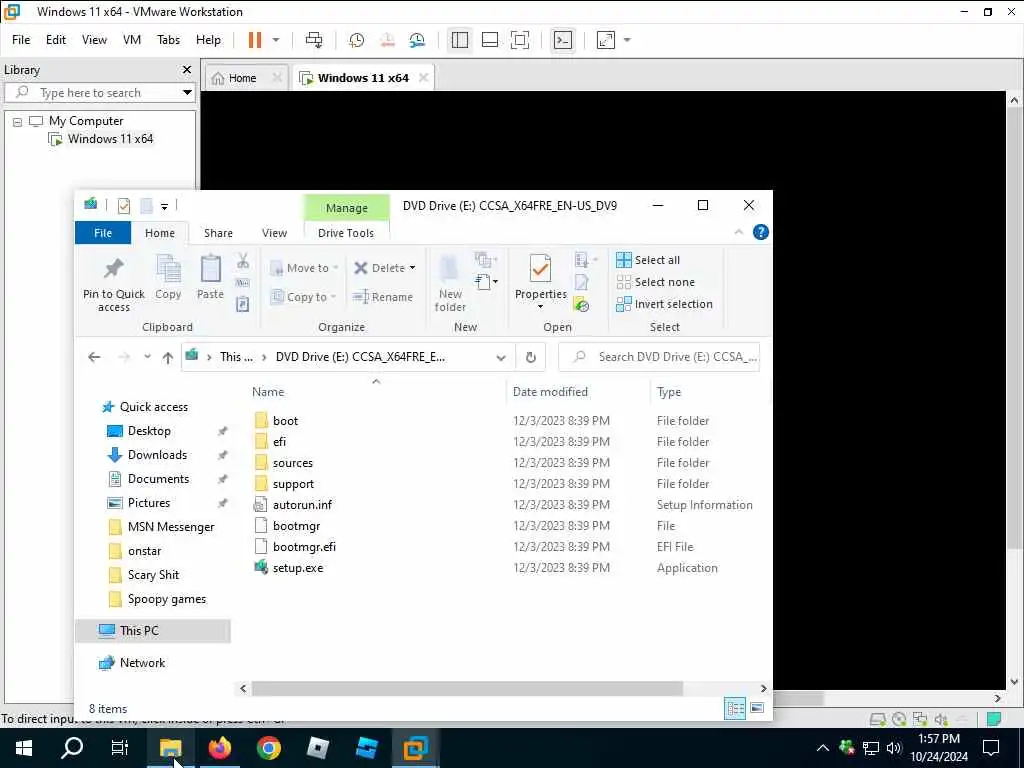Click the Copy ribbon button
Viewport: 1024px width, 768px height.
pyautogui.click(x=168, y=278)
